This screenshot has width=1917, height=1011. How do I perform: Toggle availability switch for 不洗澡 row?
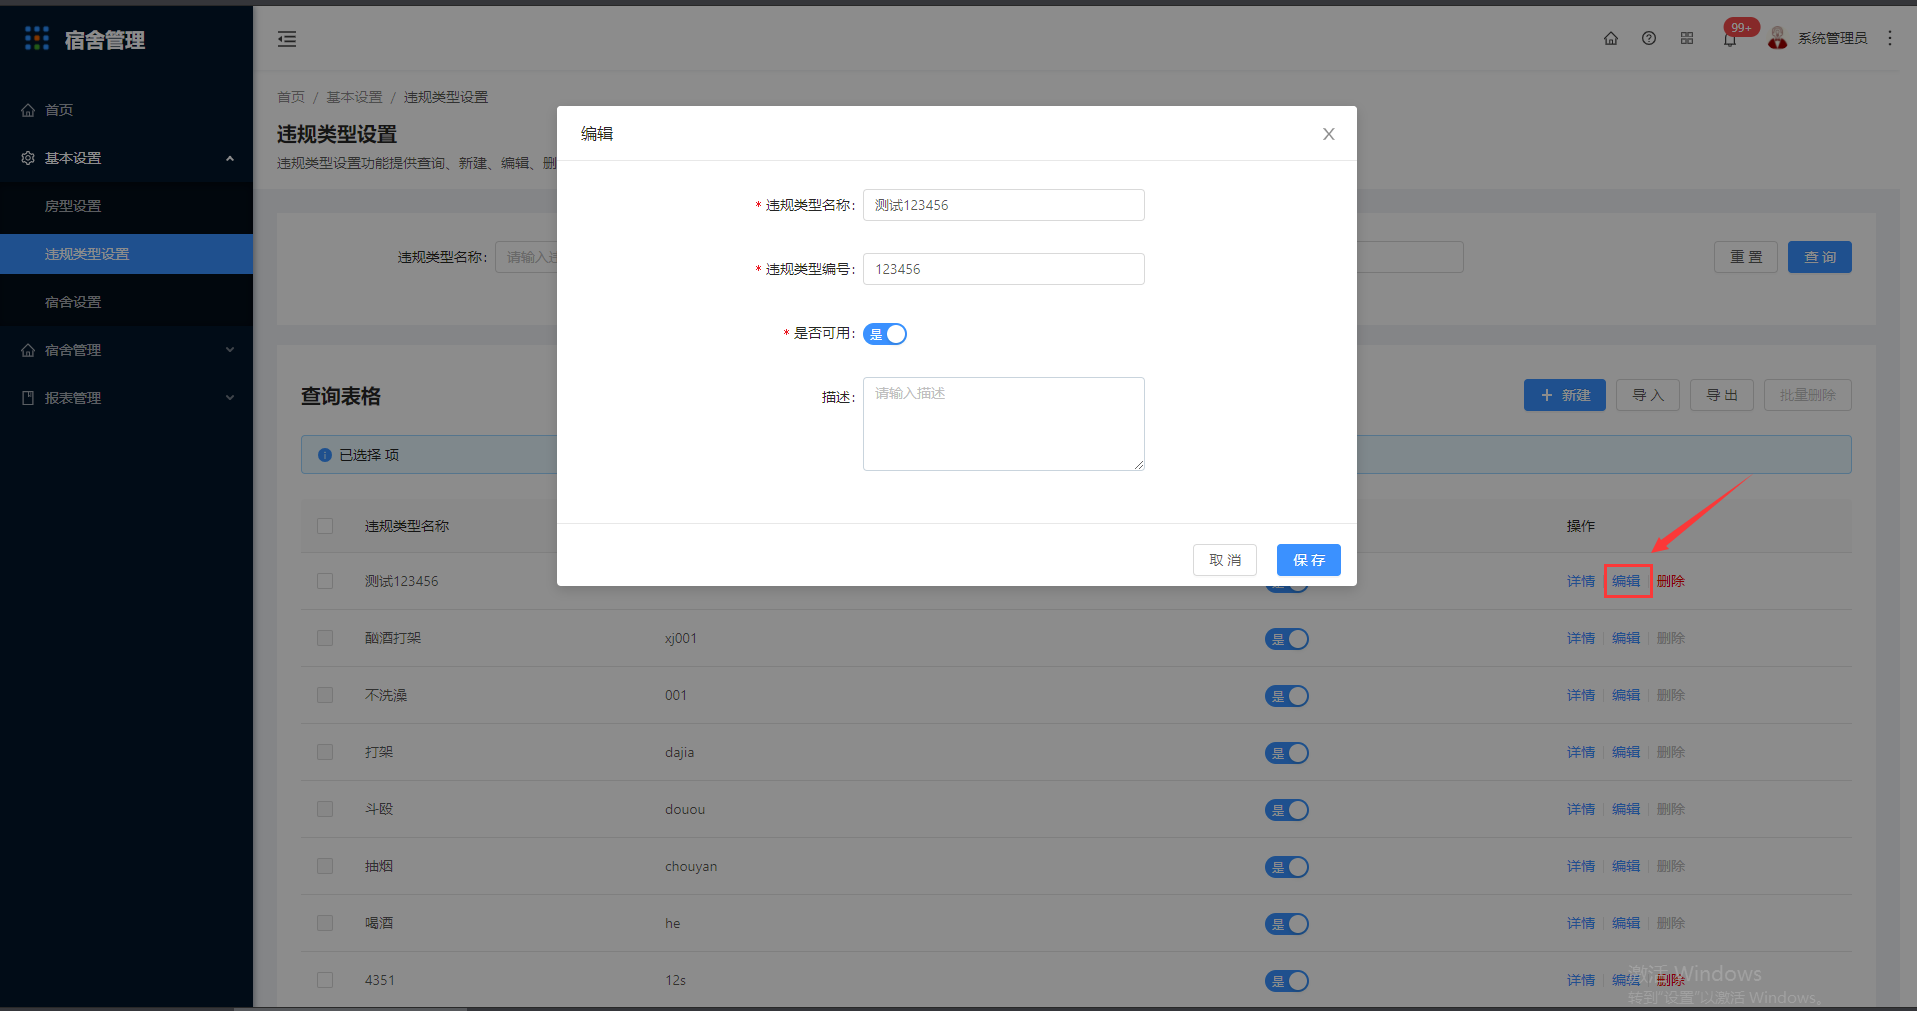[1287, 696]
